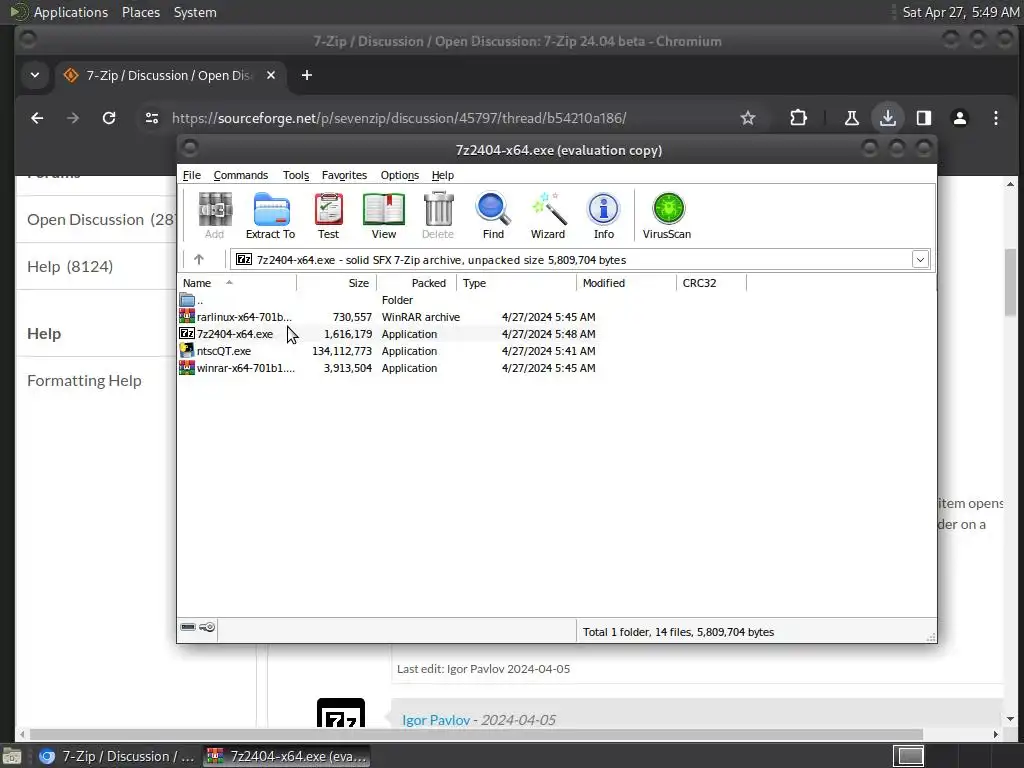Image resolution: width=1024 pixels, height=768 pixels.
Task: Toggle Chromium side panel icon
Action: [x=923, y=118]
